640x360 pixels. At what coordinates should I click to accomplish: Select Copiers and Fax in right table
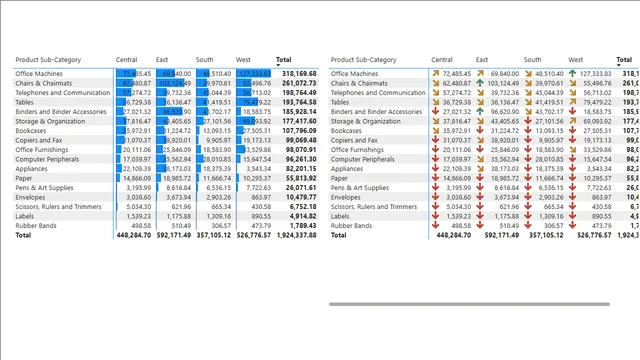pyautogui.click(x=354, y=140)
